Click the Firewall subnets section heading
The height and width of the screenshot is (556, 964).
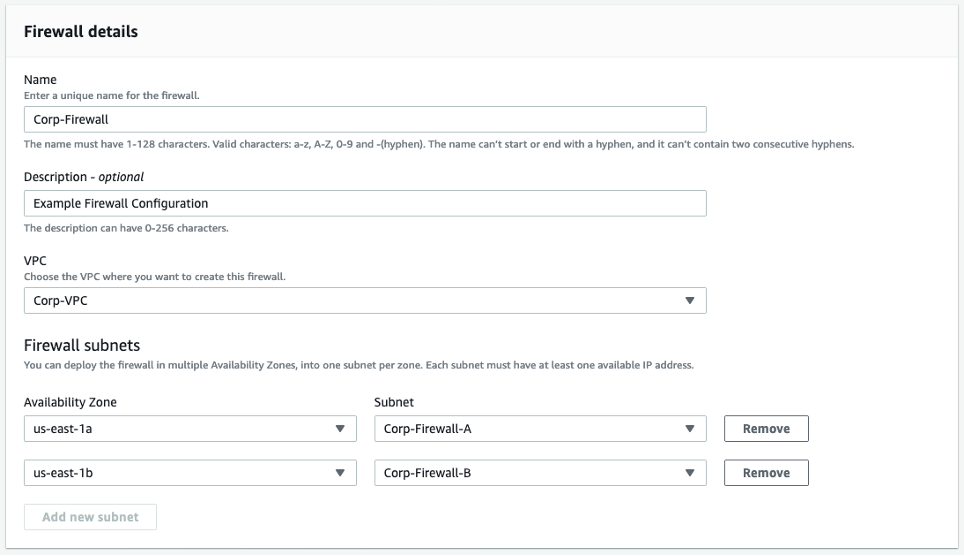click(x=82, y=346)
